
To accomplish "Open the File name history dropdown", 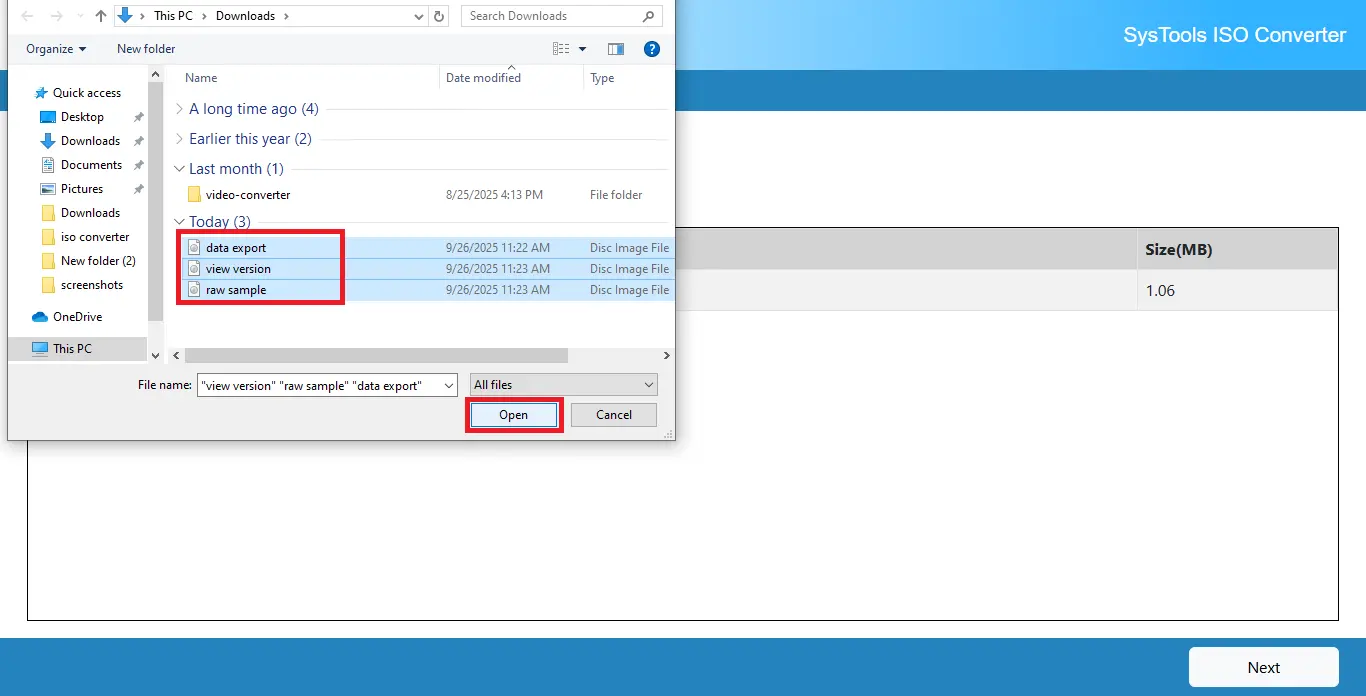I will [x=448, y=385].
